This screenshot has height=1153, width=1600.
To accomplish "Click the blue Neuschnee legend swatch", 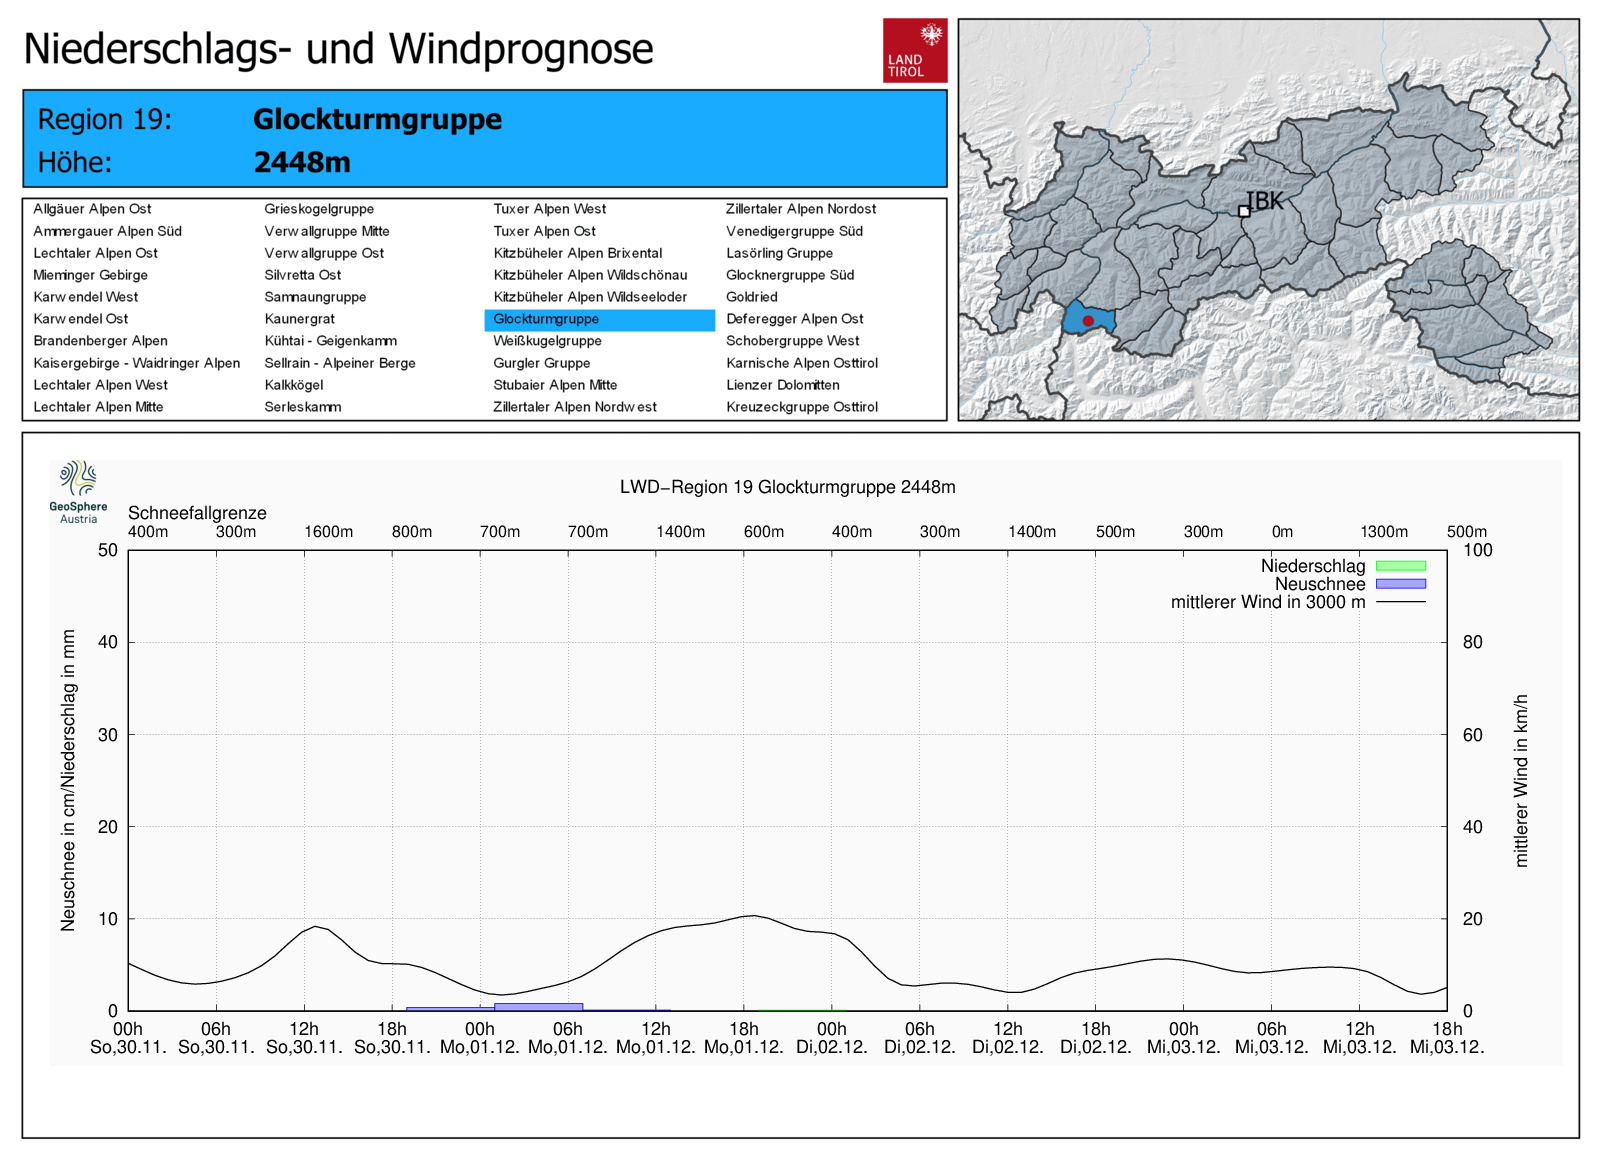I will (x=1400, y=584).
